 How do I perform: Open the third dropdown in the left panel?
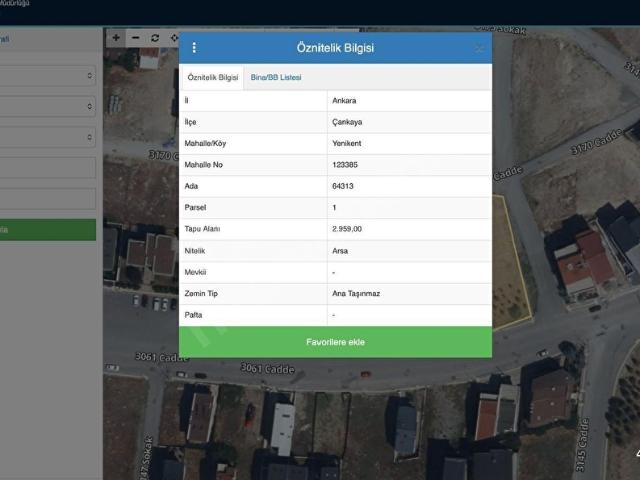coord(47,137)
